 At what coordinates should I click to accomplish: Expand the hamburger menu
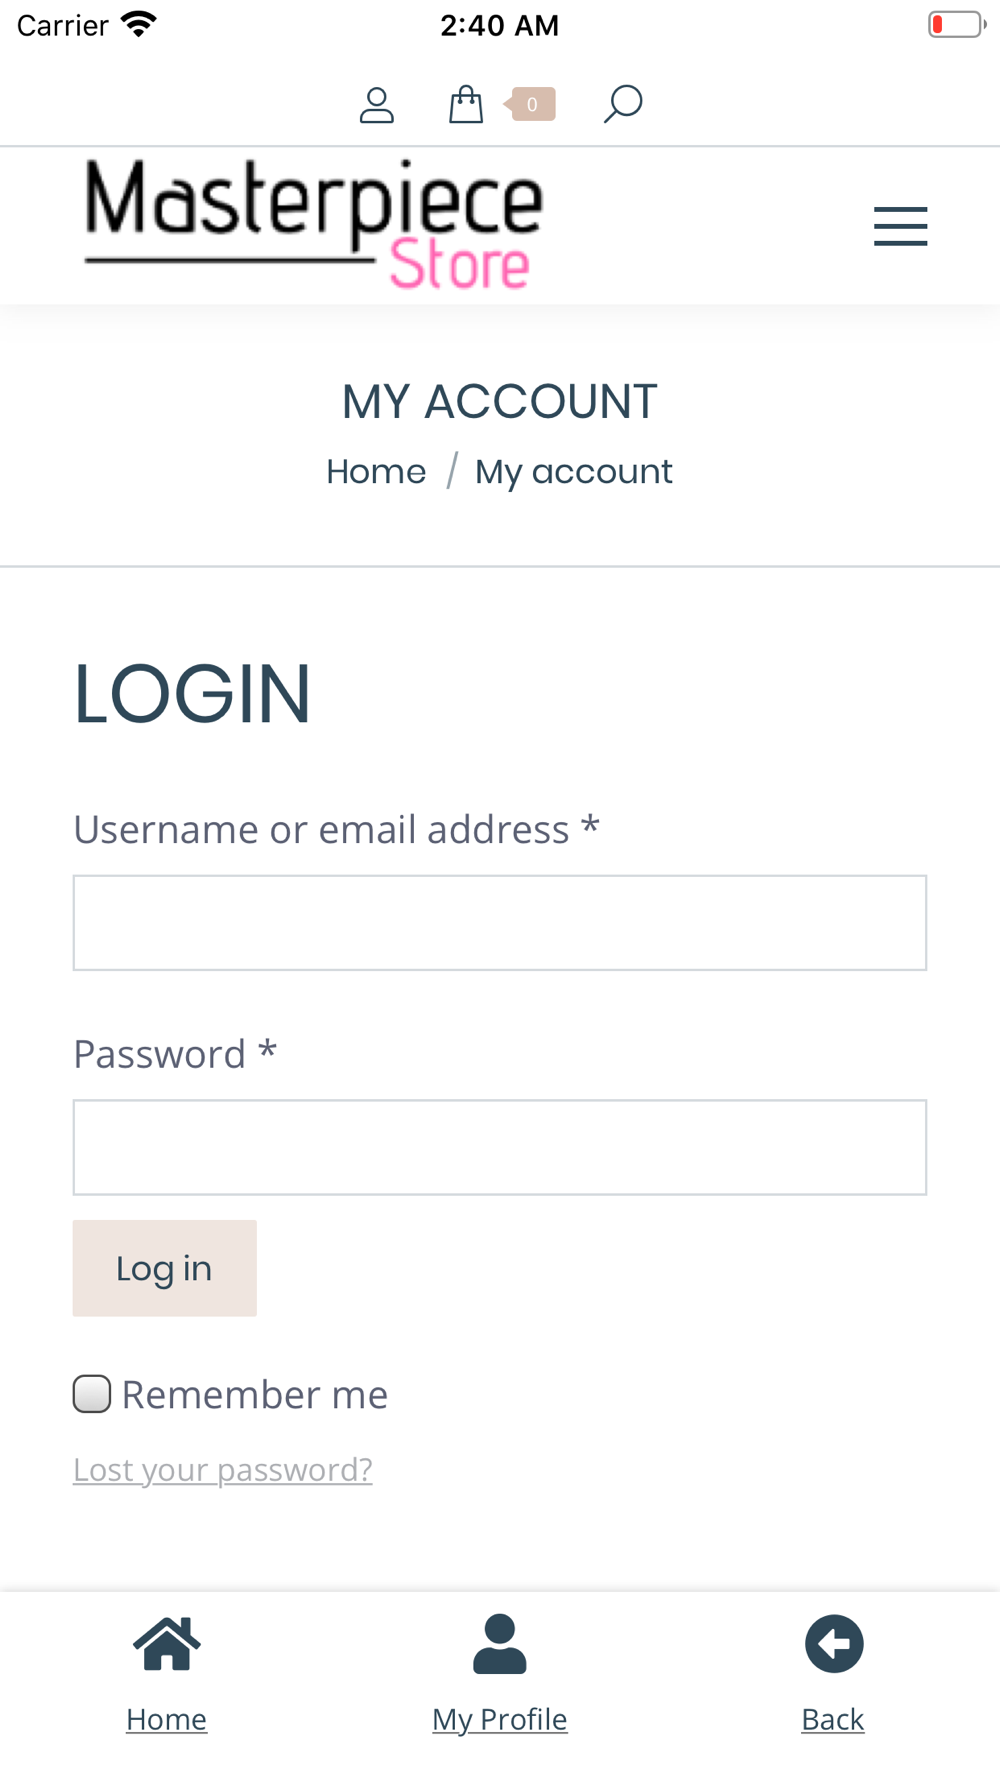click(900, 226)
